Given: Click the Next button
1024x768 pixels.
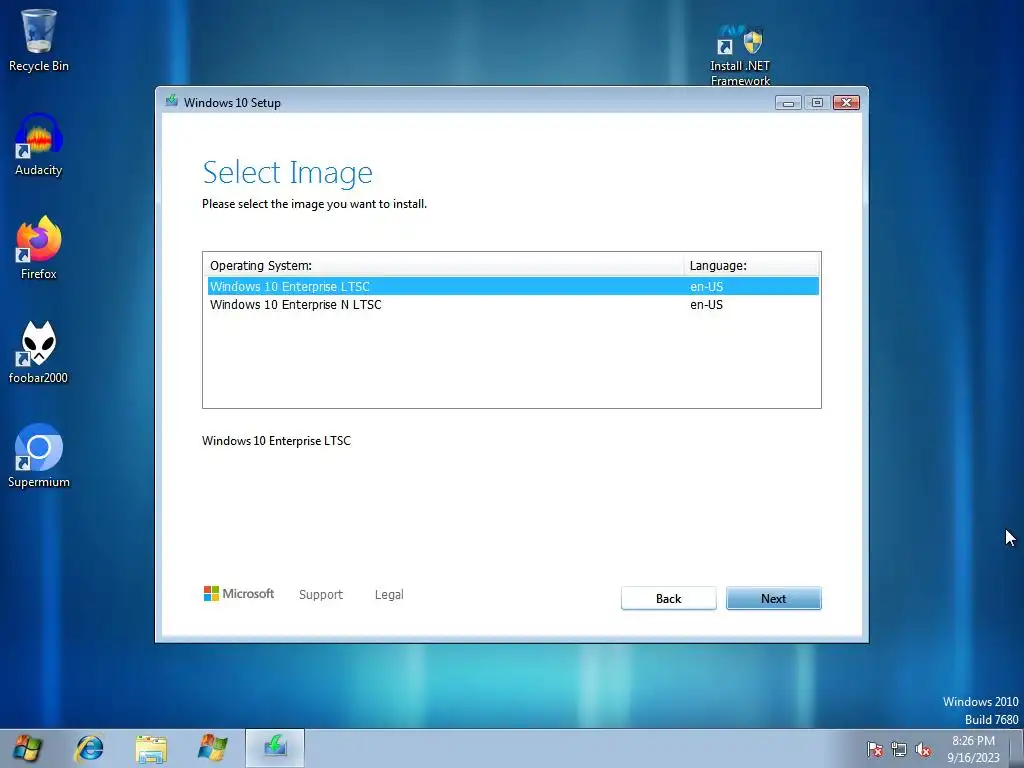Looking at the screenshot, I should [x=773, y=598].
